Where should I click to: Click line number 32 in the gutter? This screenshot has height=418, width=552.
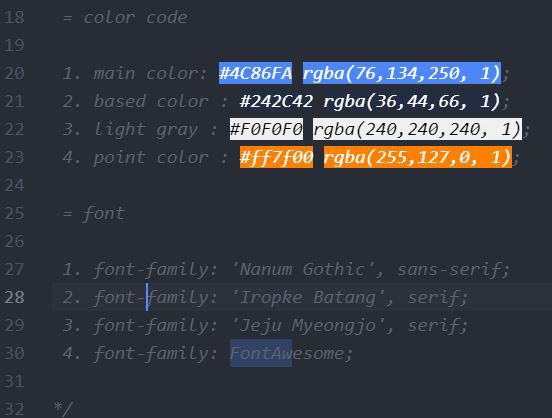(x=14, y=409)
